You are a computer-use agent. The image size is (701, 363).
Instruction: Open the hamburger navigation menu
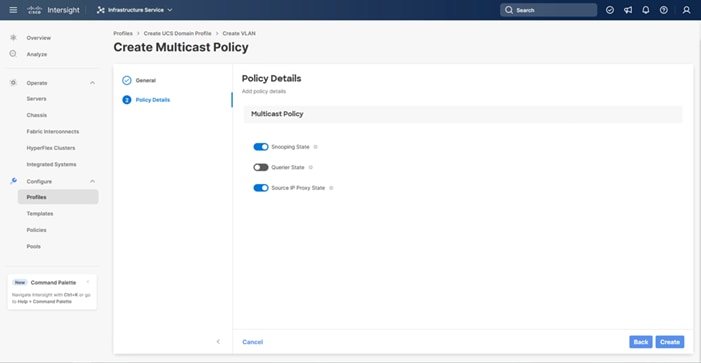click(x=13, y=10)
